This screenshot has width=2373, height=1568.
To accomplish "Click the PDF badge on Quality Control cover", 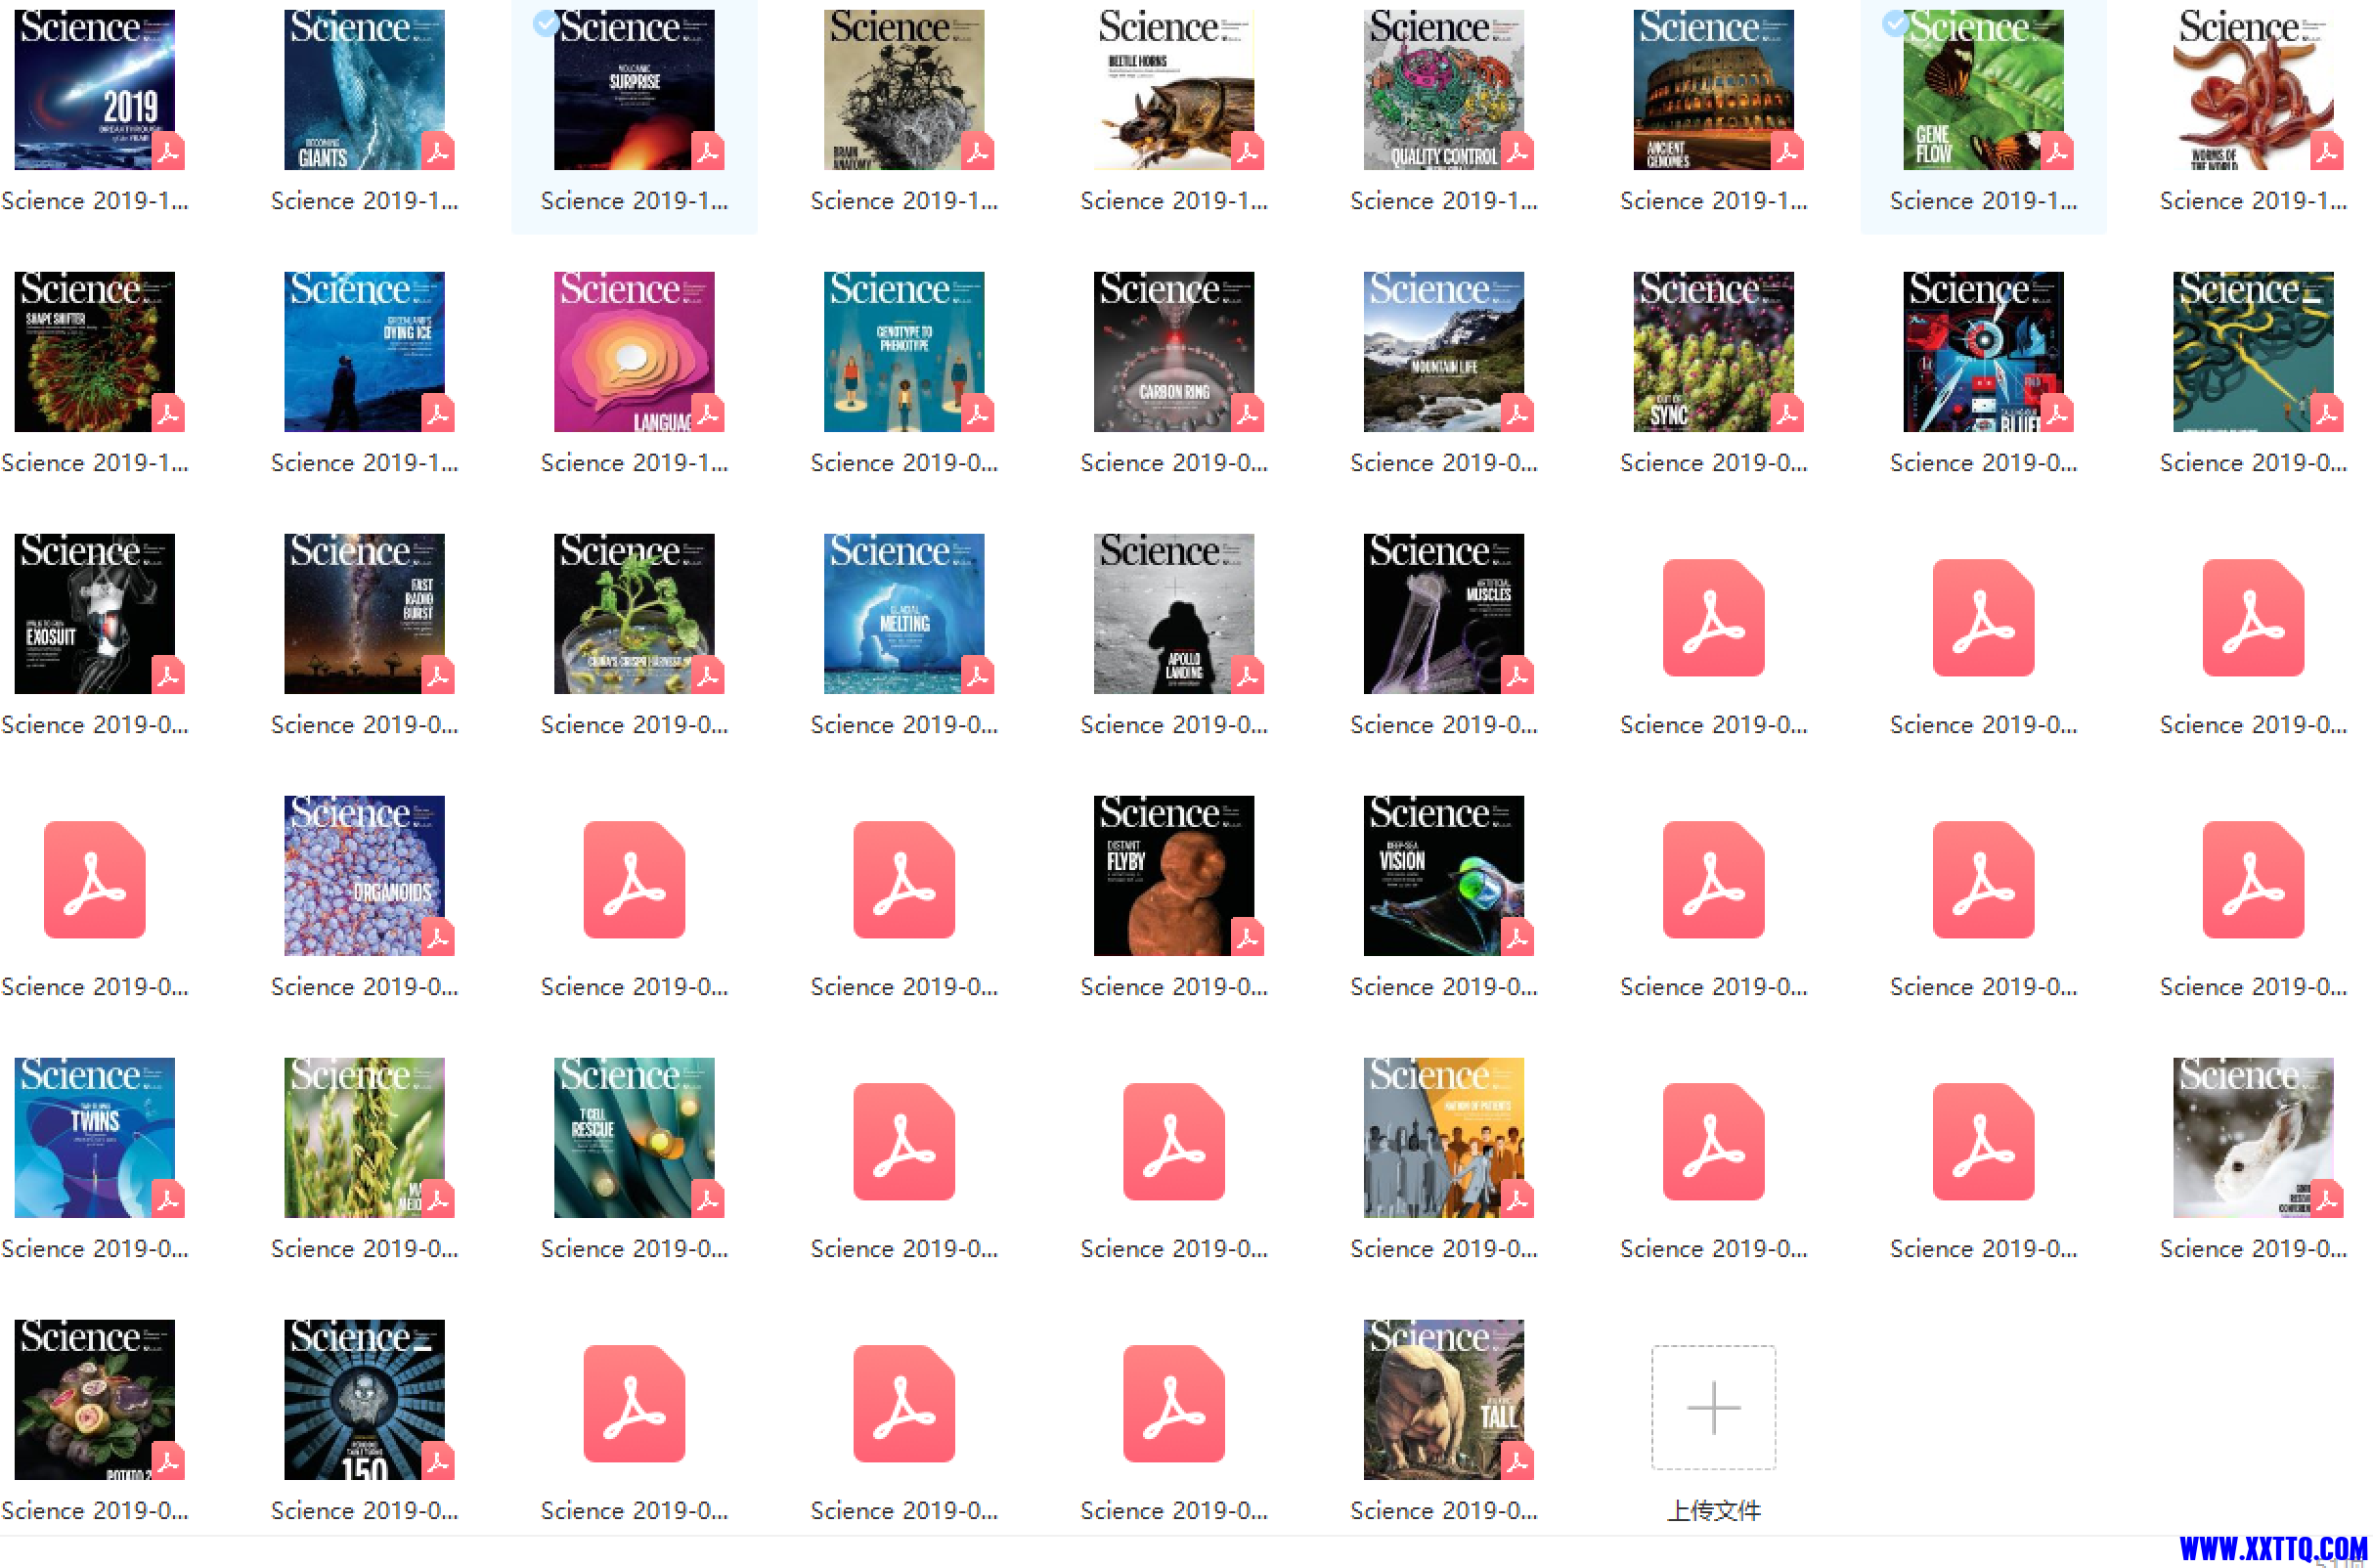I will pyautogui.click(x=1517, y=151).
